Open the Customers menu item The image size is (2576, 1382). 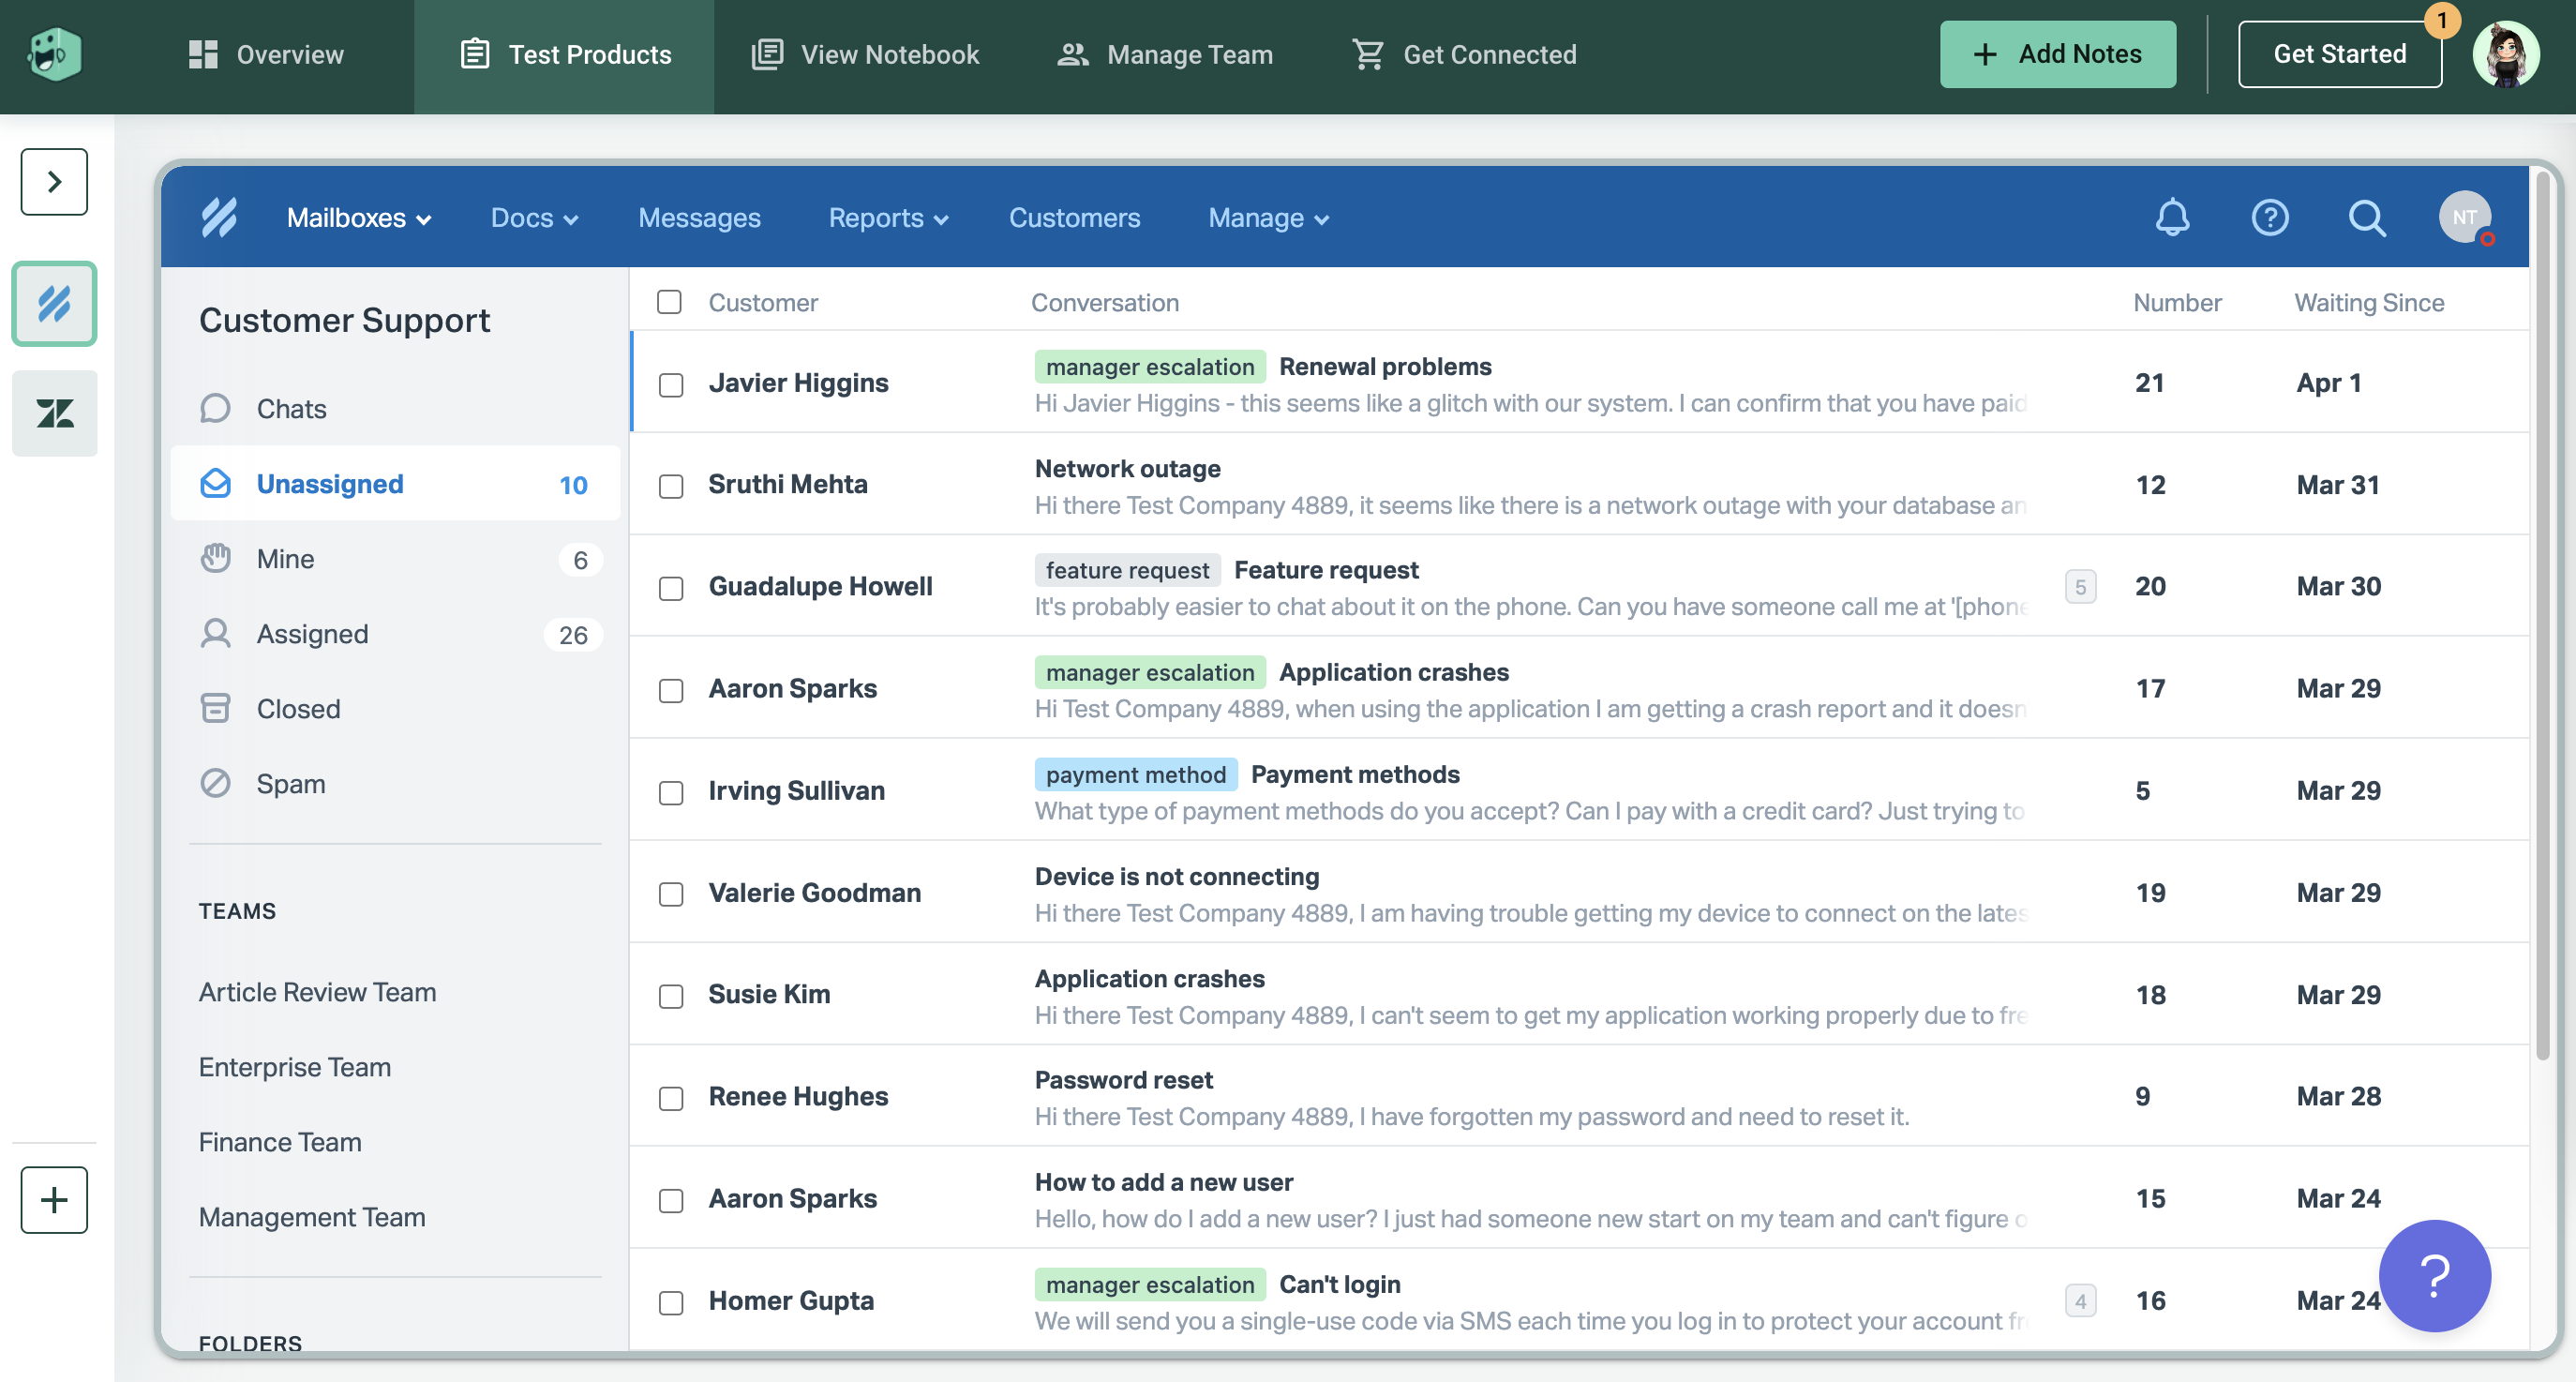[1074, 218]
